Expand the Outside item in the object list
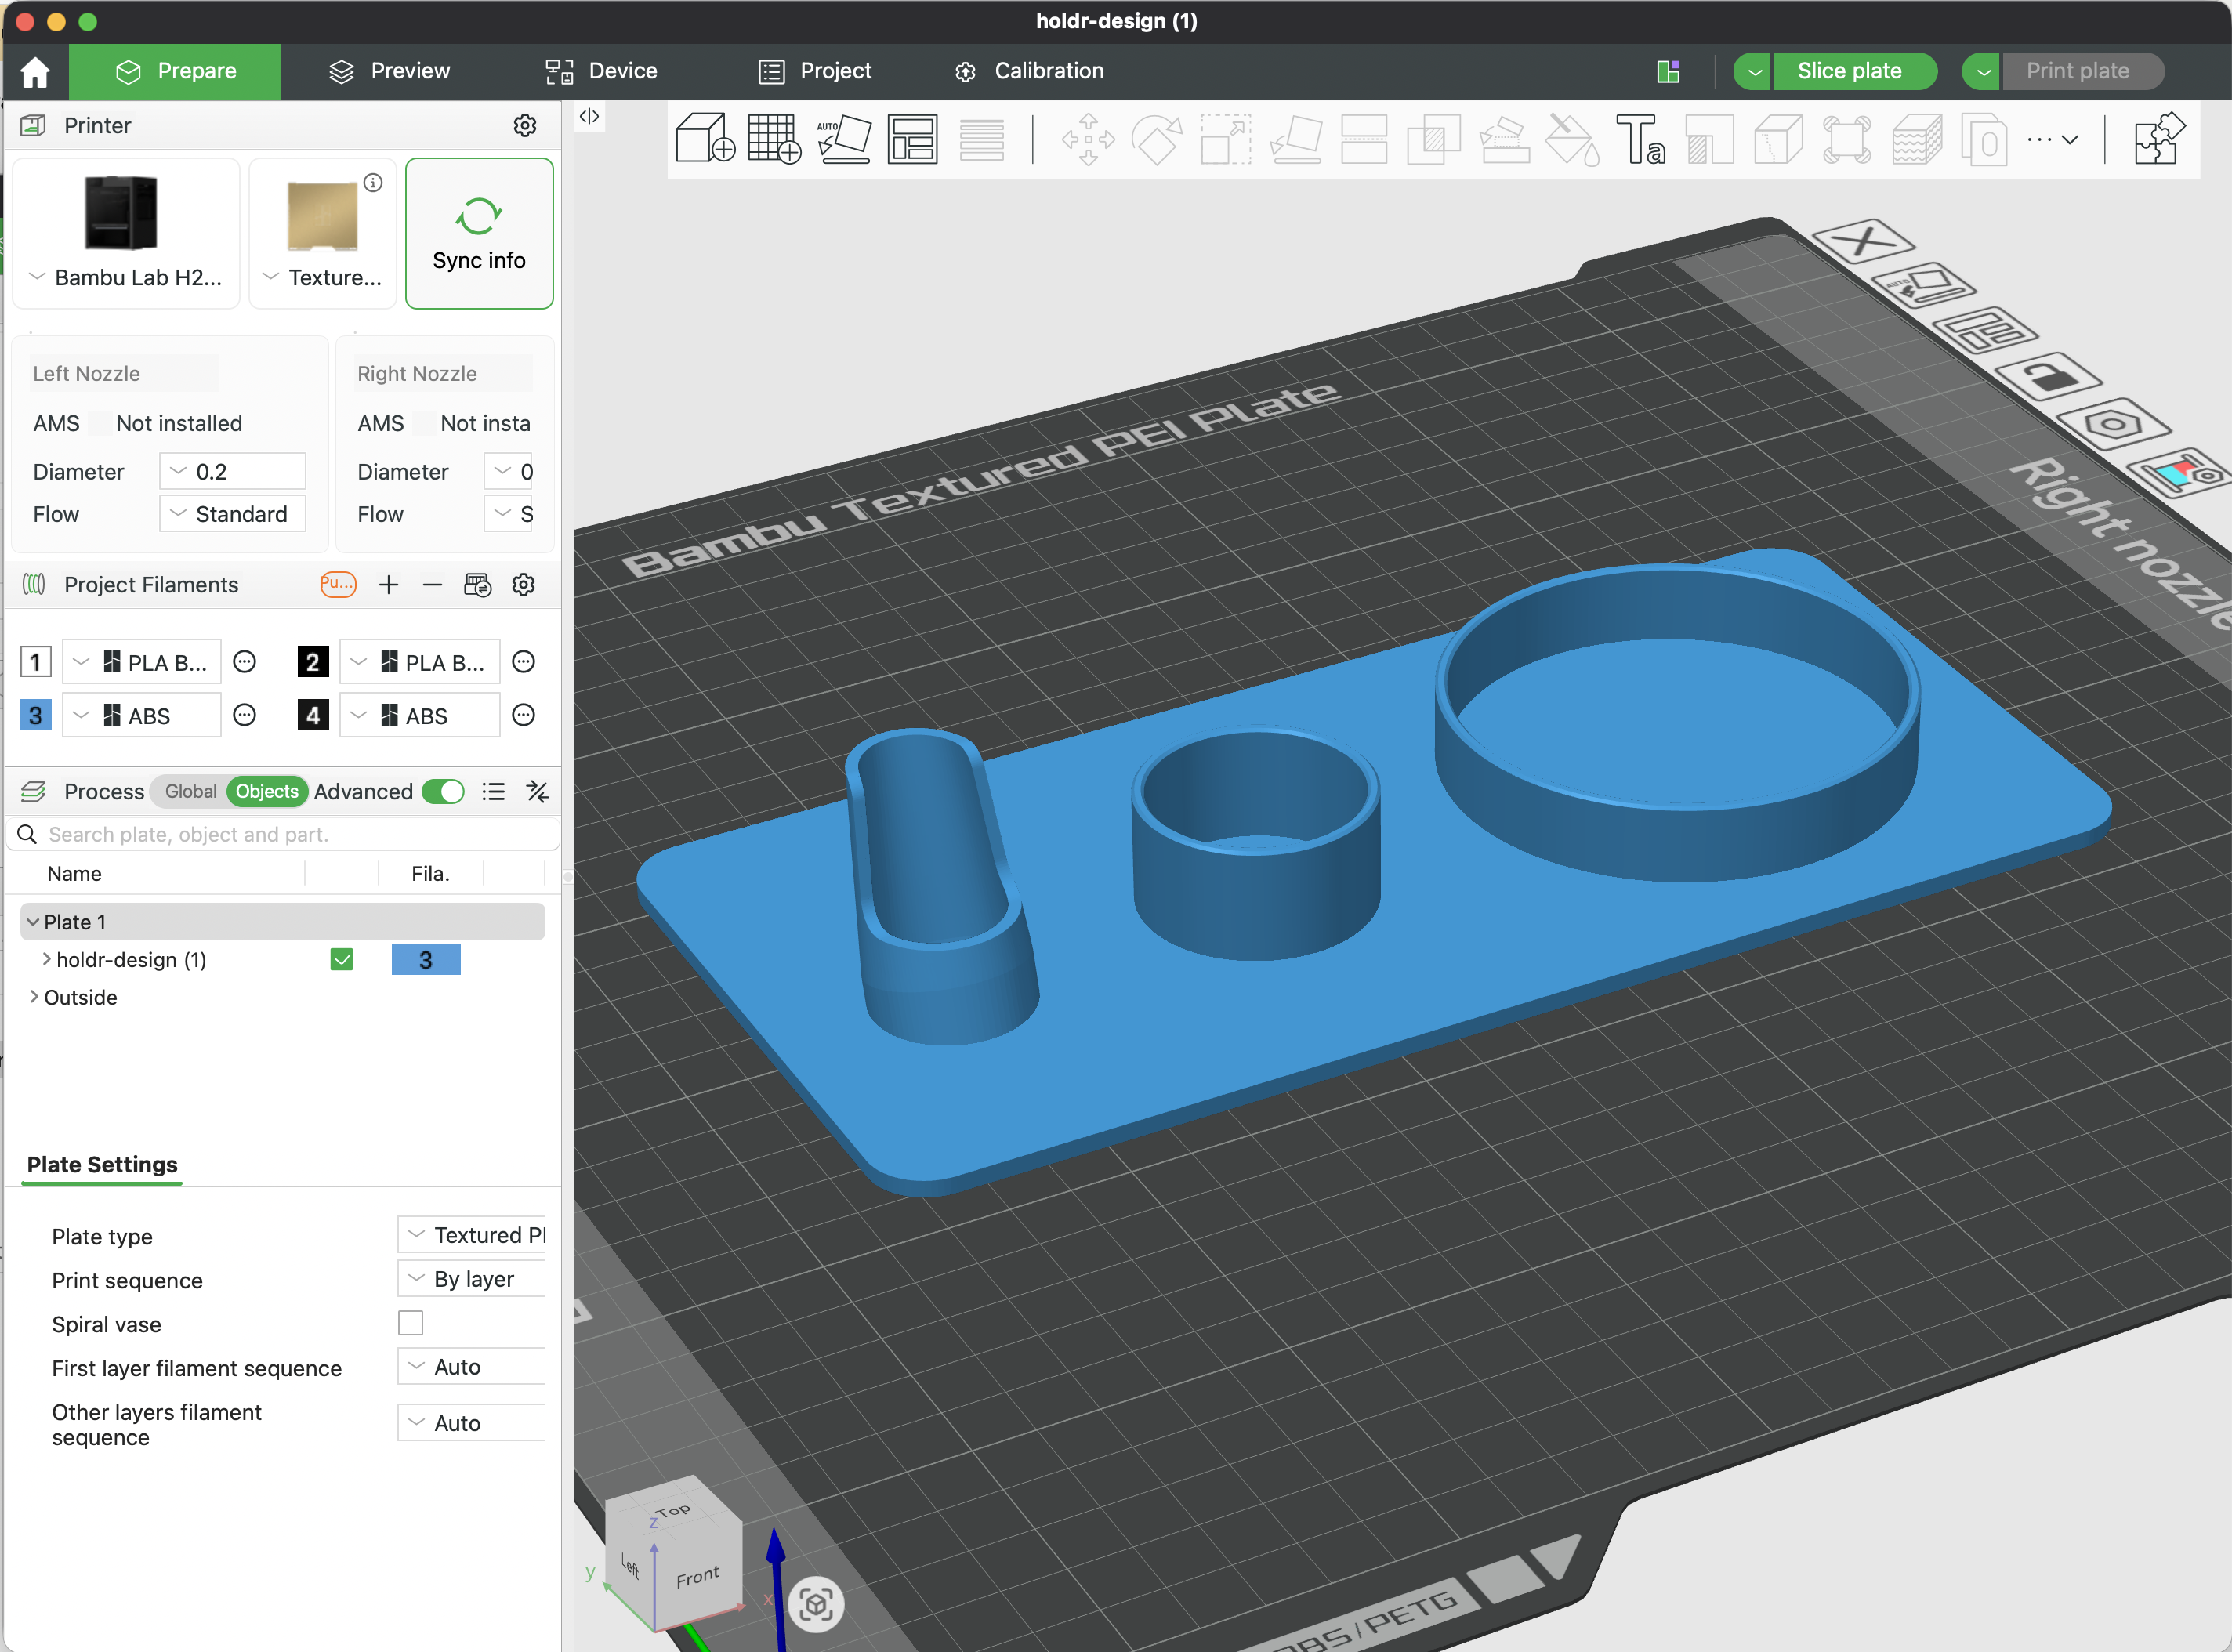The width and height of the screenshot is (2232, 1652). pyautogui.click(x=34, y=997)
